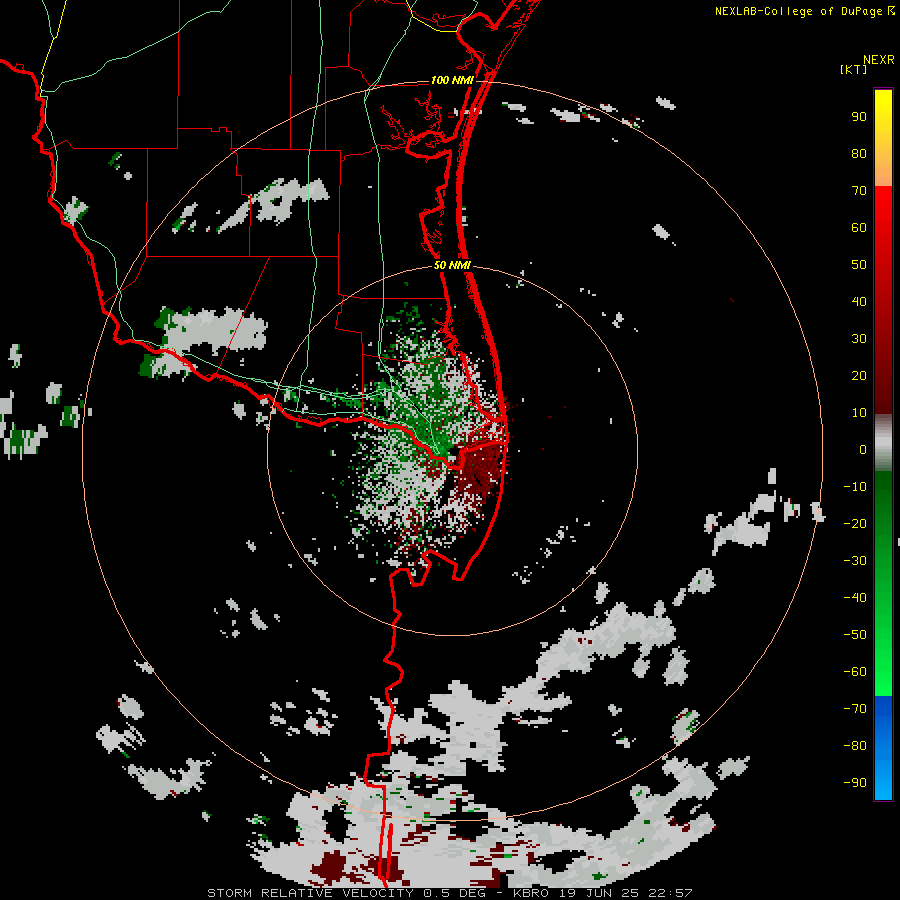Viewport: 900px width, 900px height.
Task: Click the -40 scale label
Action: click(855, 598)
